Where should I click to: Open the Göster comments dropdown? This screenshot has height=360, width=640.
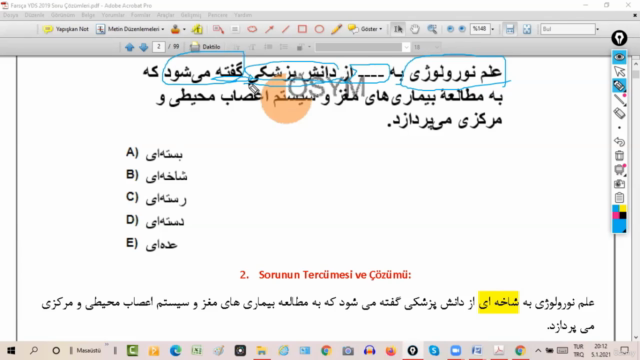point(365,29)
